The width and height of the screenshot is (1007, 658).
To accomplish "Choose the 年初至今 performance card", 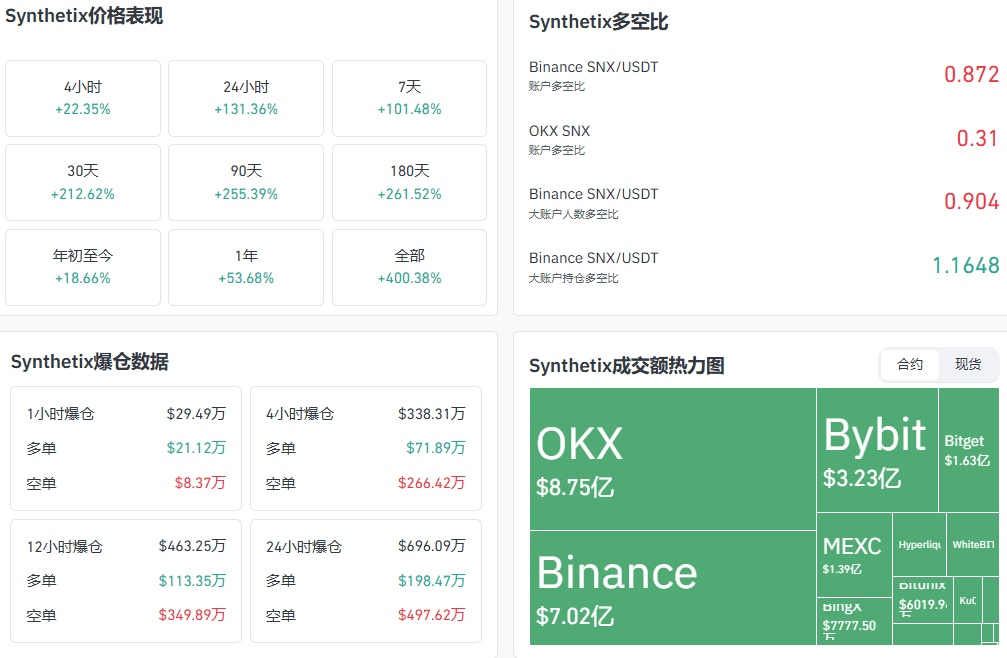I will pyautogui.click(x=83, y=267).
